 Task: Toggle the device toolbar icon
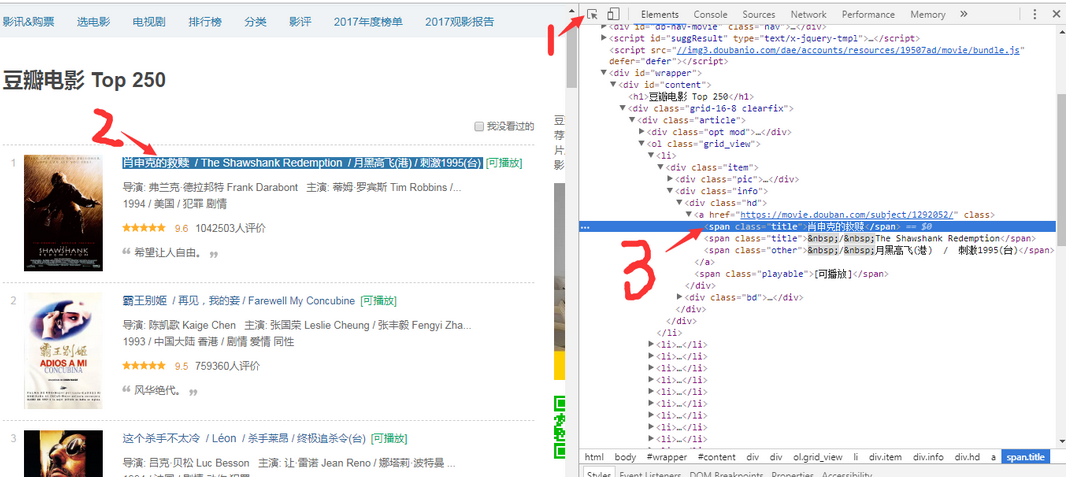tap(613, 14)
